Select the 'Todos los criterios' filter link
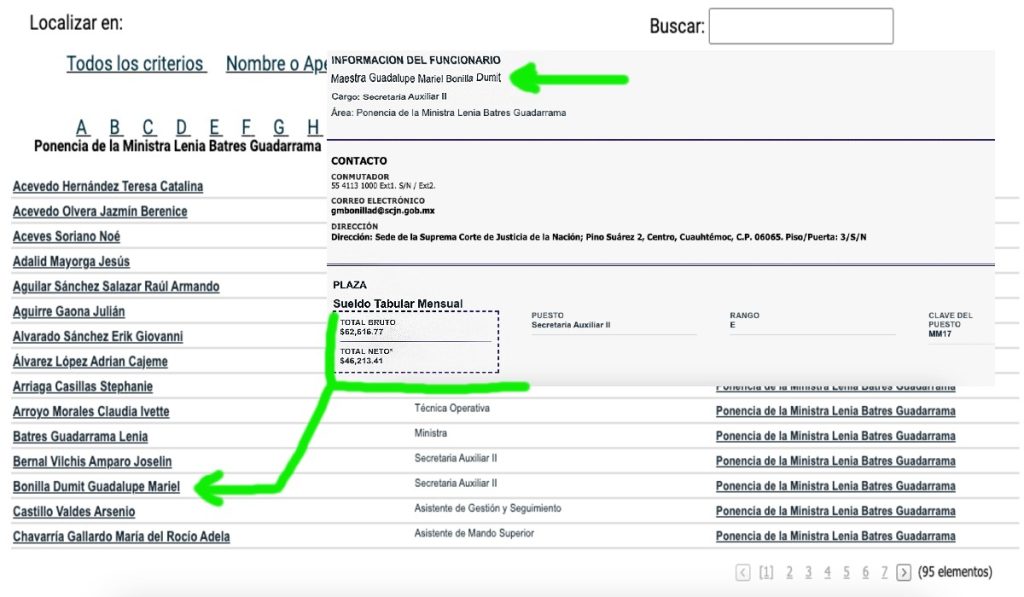Image resolution: width=1024 pixels, height=597 pixels. tap(136, 64)
